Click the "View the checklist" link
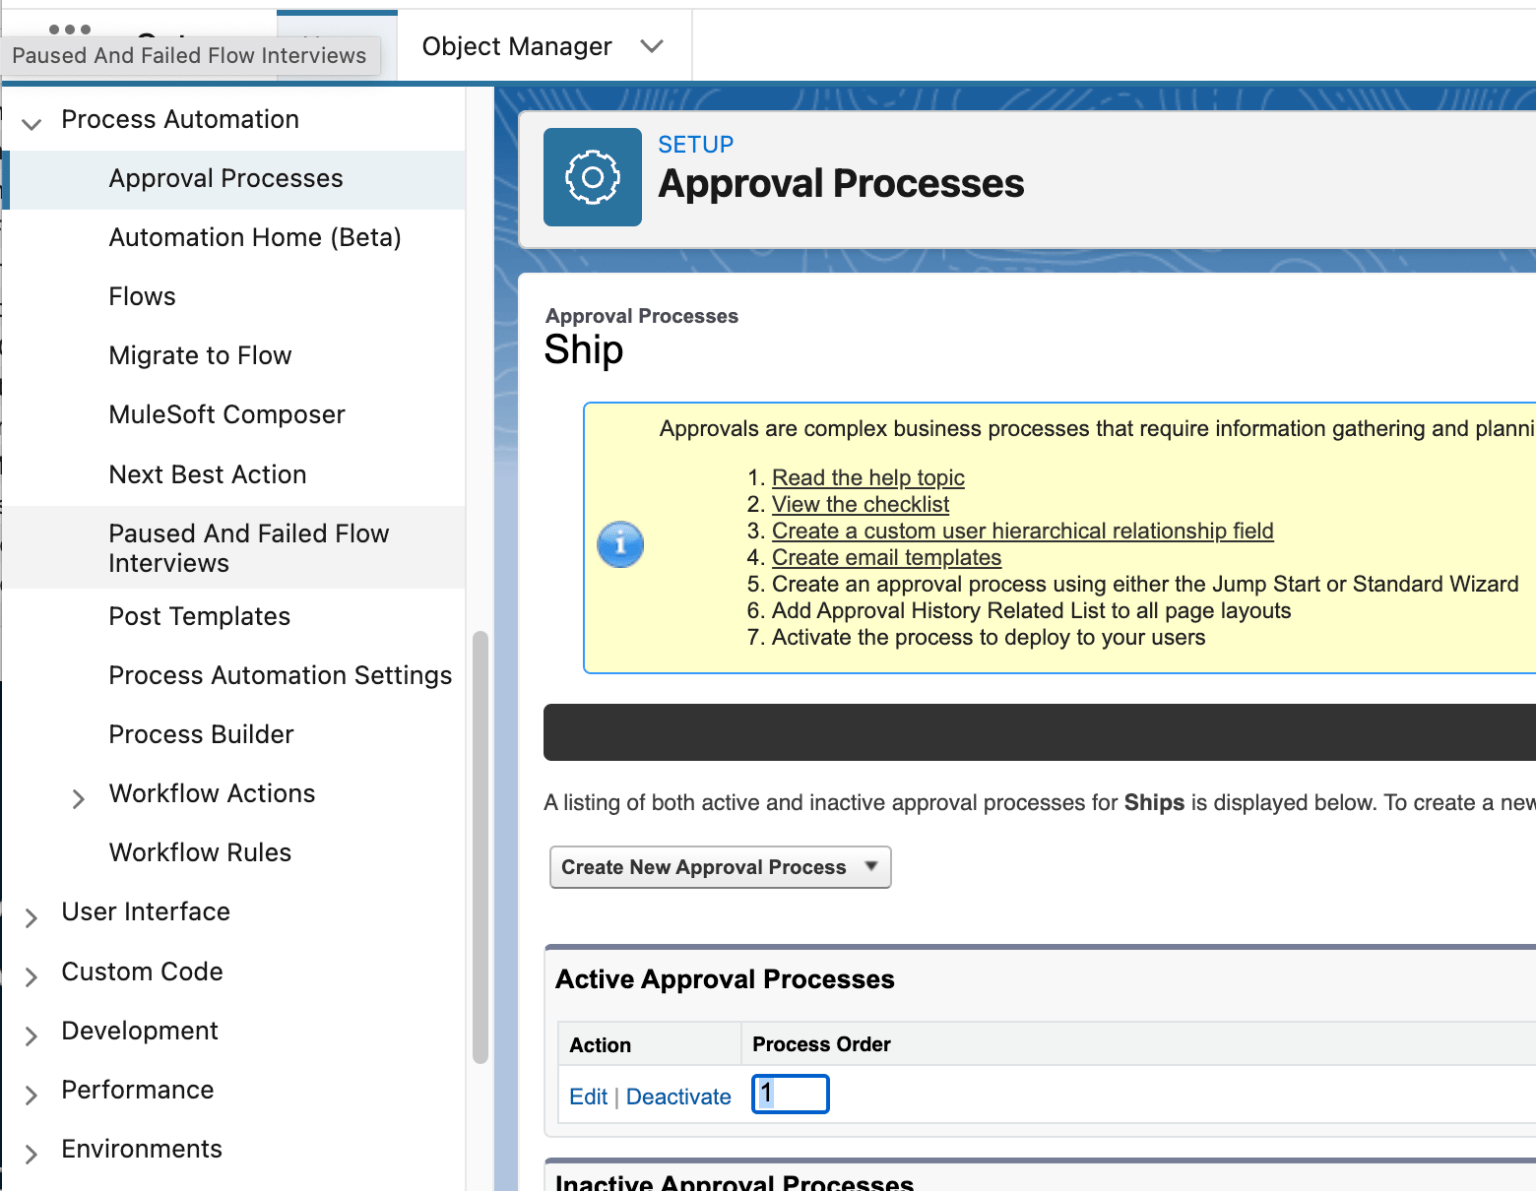Screen dimensions: 1536x1191 (x=860, y=504)
